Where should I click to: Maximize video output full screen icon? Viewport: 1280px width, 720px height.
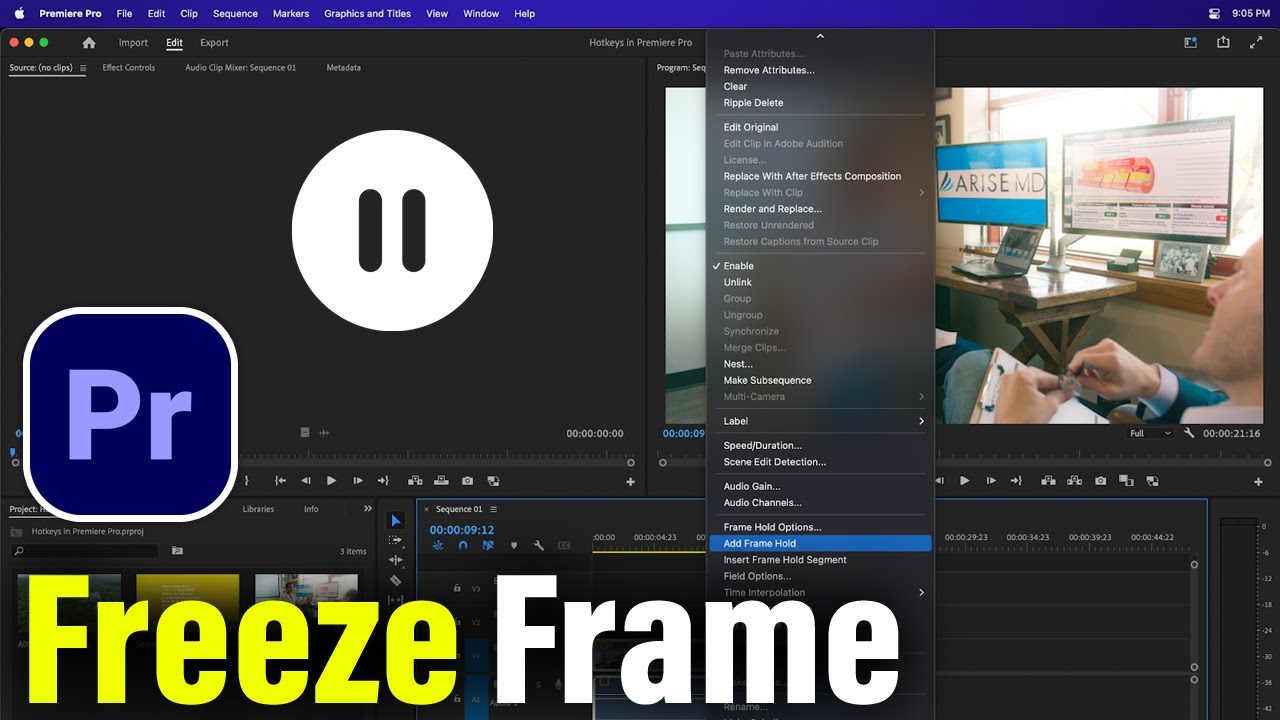click(1256, 43)
